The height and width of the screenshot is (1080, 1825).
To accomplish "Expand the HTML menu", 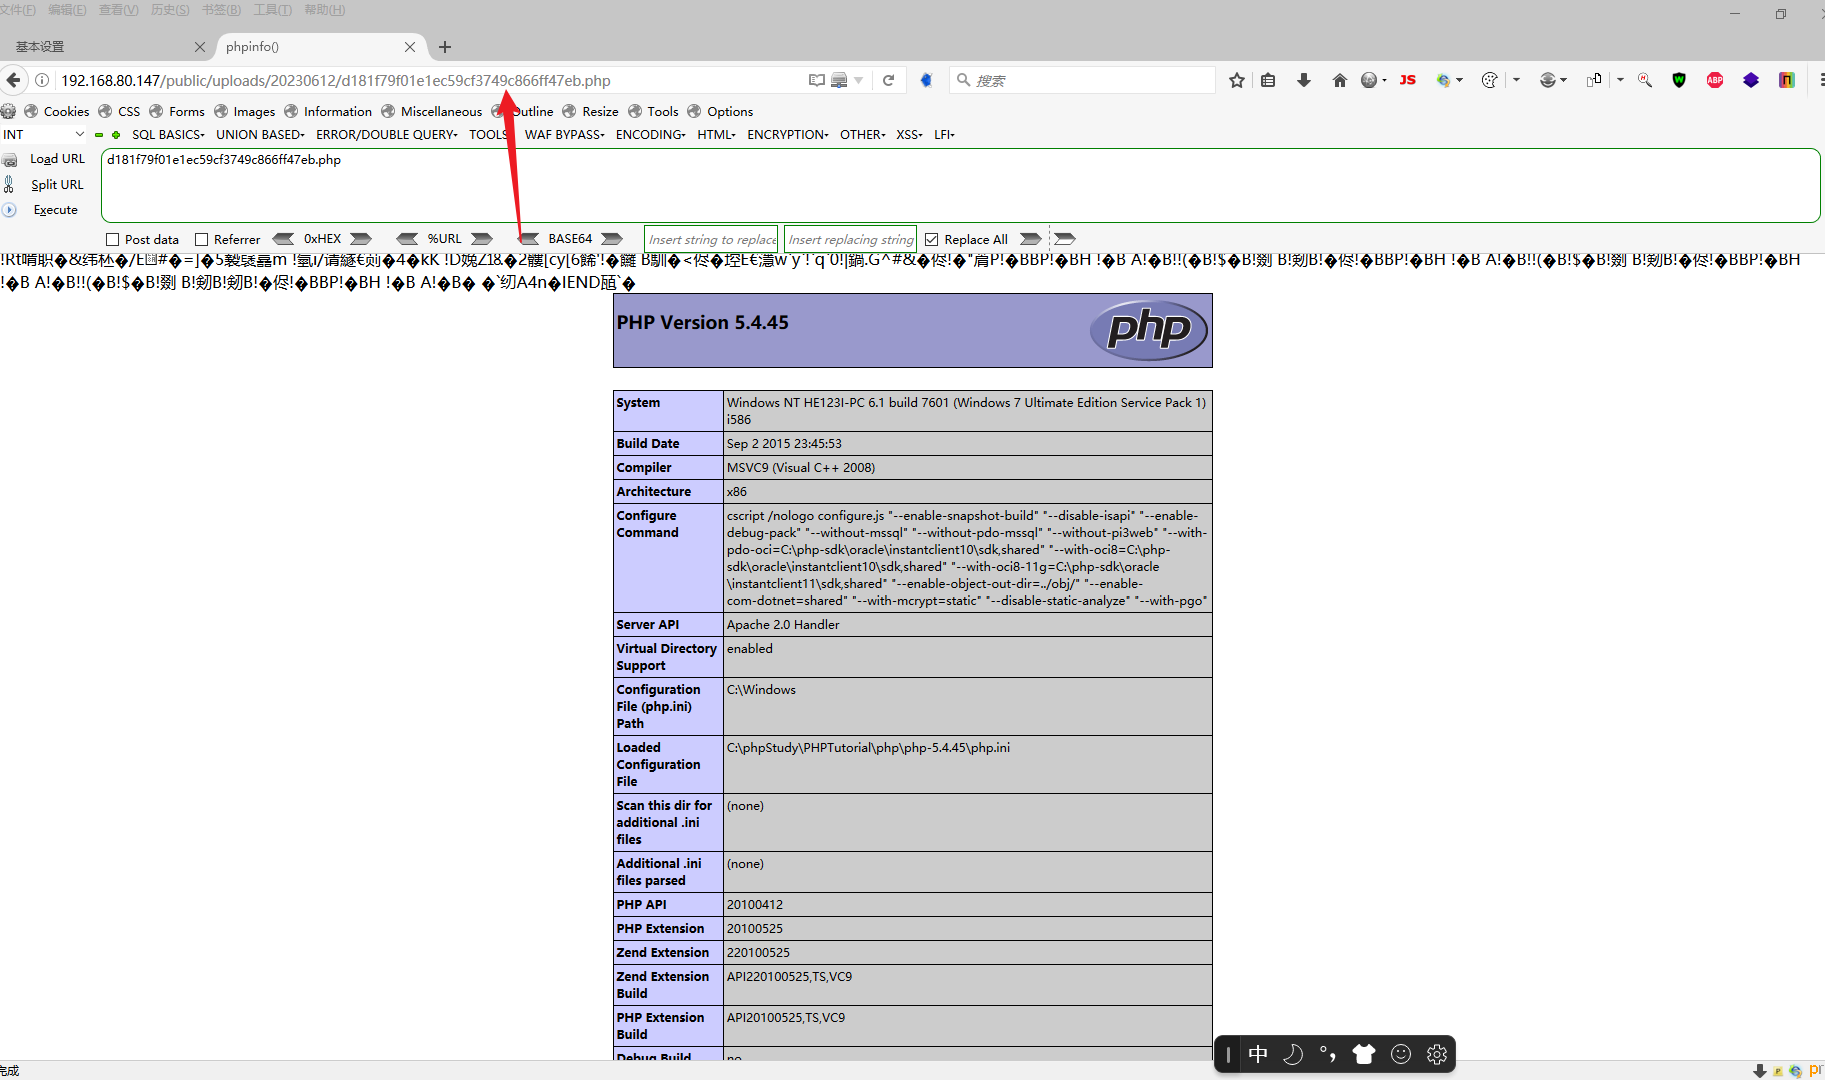I will pos(716,135).
